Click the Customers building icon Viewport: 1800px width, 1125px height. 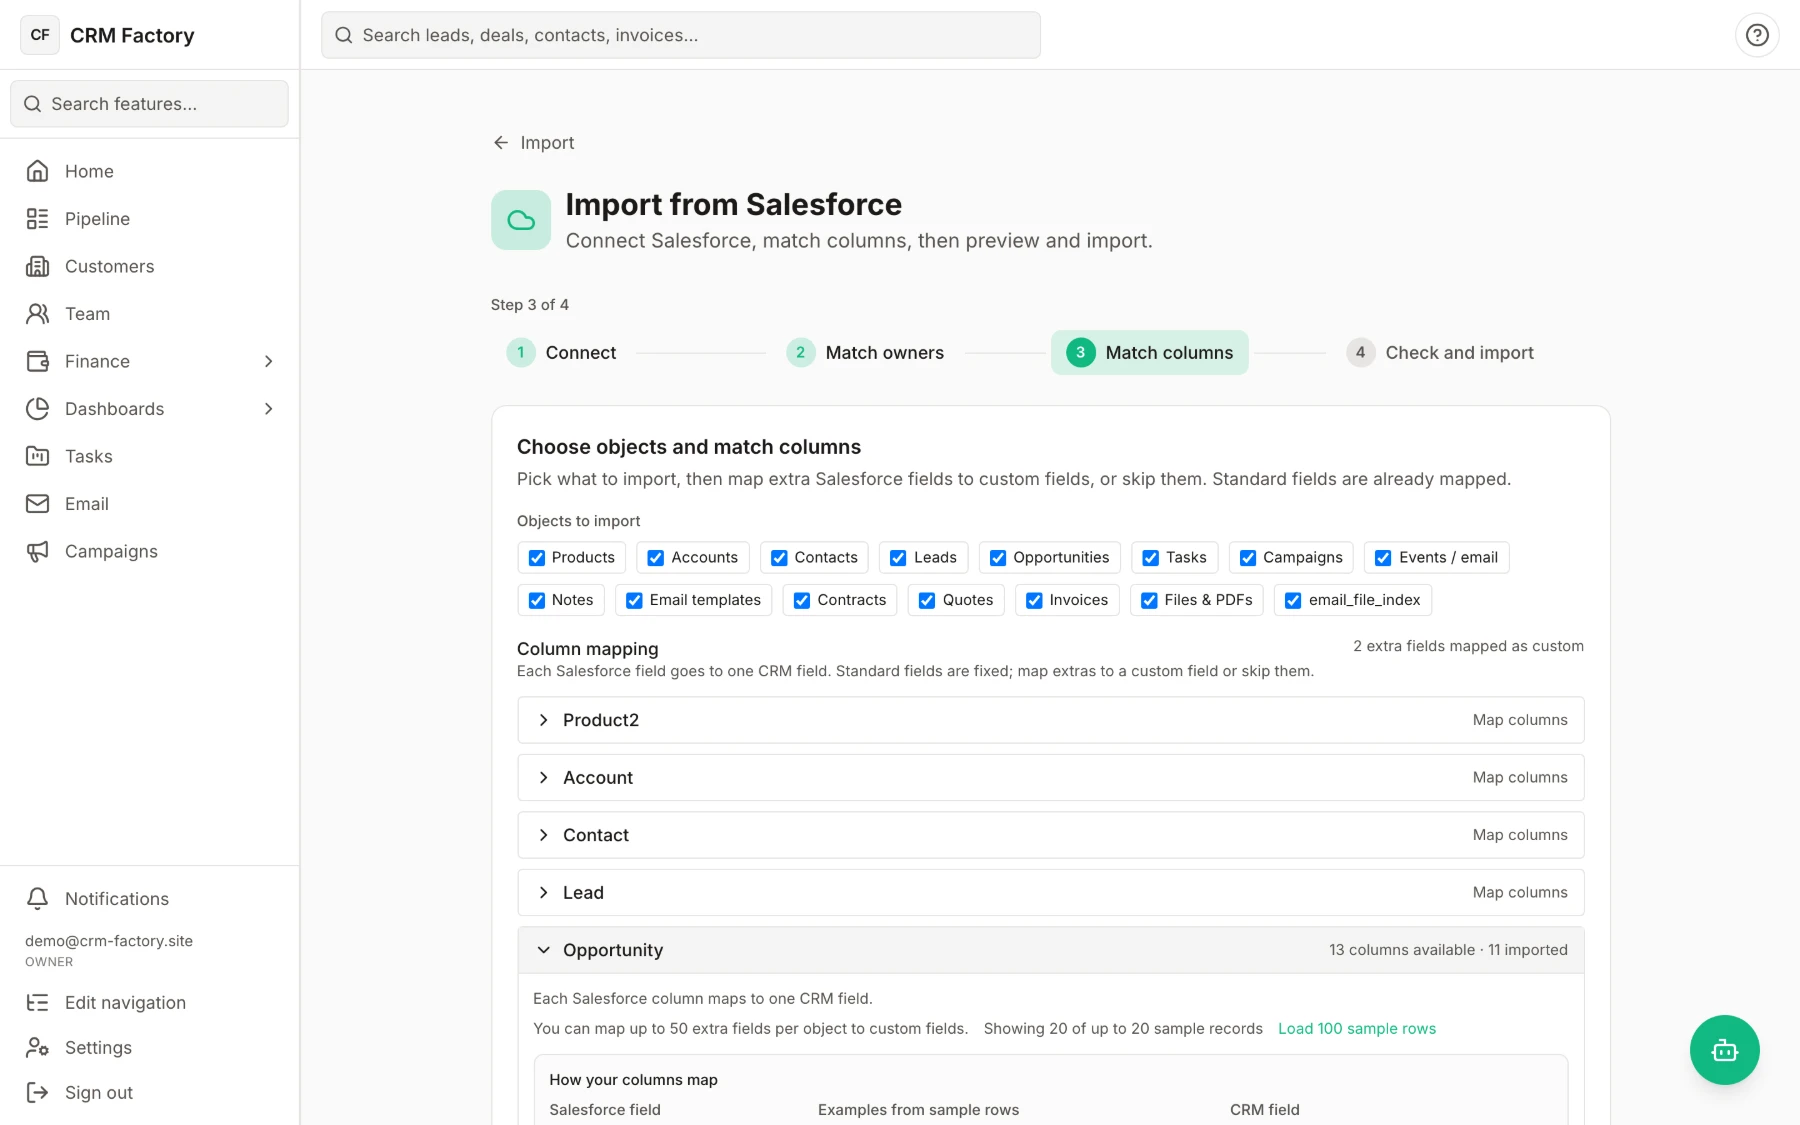coord(37,266)
